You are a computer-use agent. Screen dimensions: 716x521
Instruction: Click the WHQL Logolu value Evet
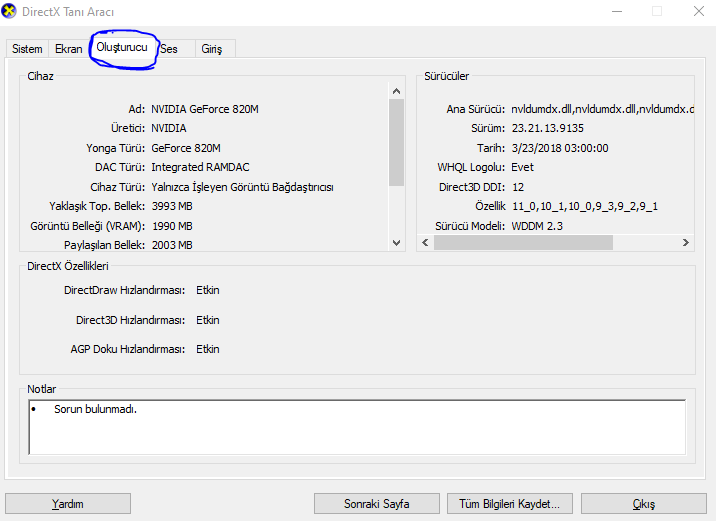coord(522,167)
